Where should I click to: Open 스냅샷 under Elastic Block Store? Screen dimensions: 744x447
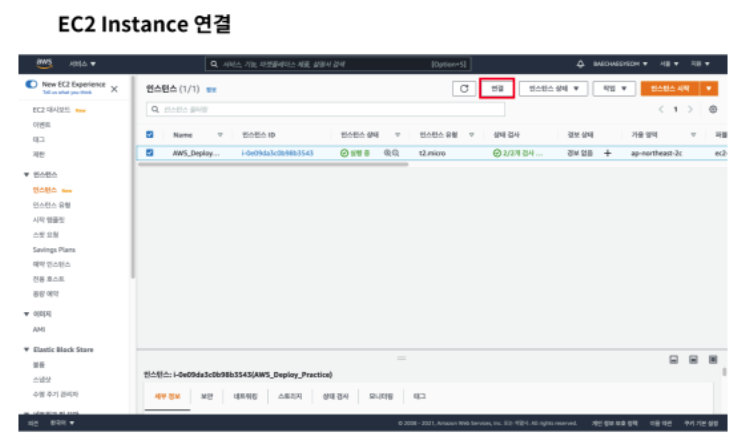click(42, 380)
